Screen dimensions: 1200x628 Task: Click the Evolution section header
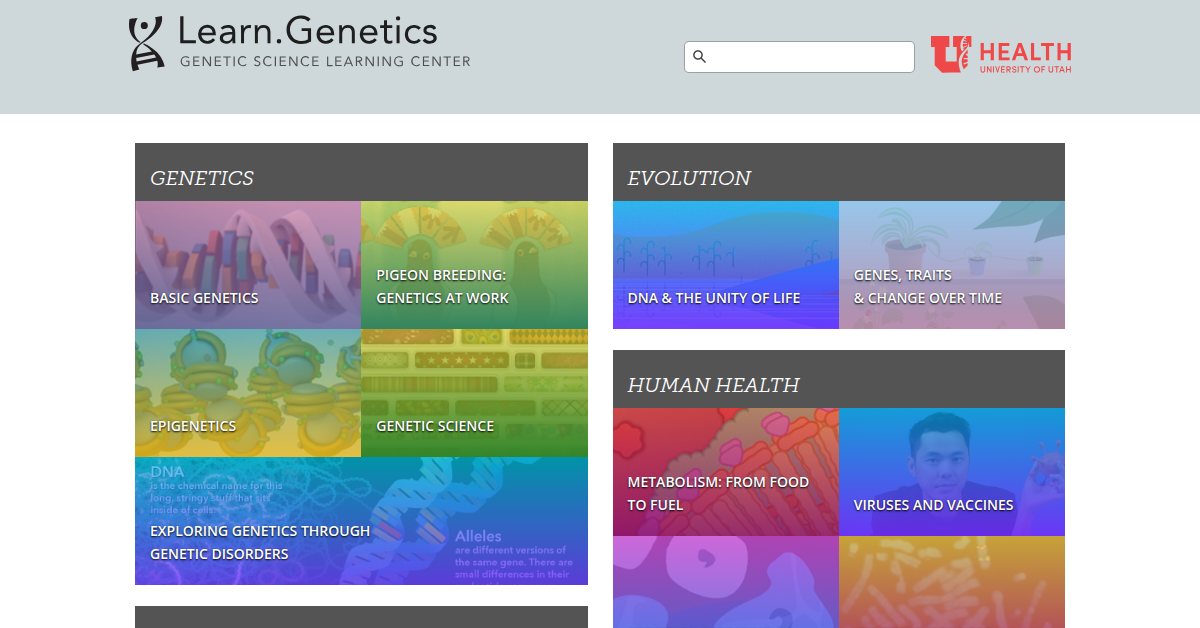(689, 178)
